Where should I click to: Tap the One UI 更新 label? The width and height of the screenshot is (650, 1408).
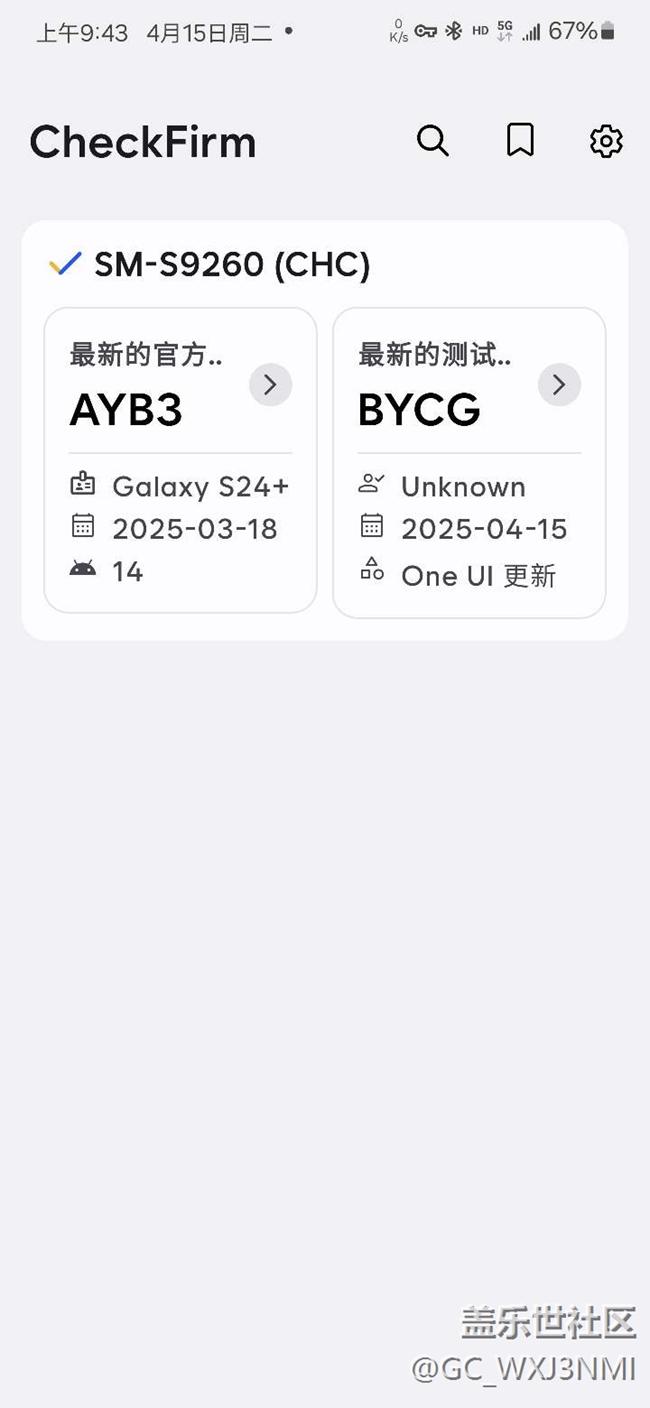coord(478,576)
